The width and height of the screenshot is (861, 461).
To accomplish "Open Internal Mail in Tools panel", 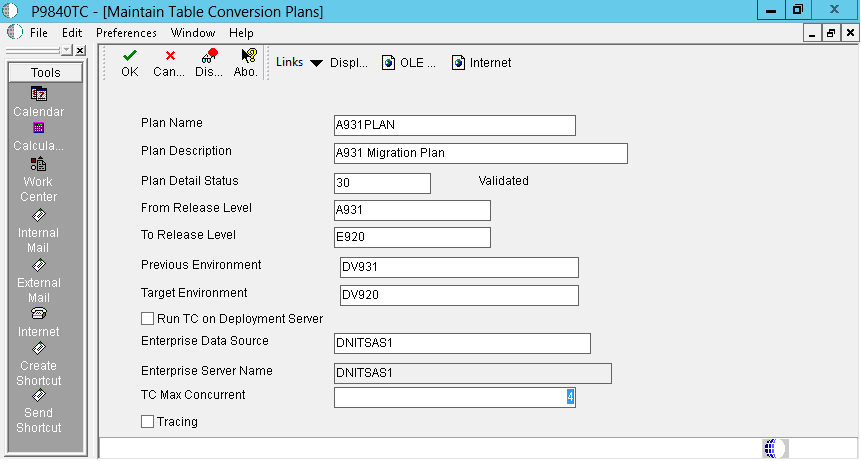I will [x=39, y=214].
